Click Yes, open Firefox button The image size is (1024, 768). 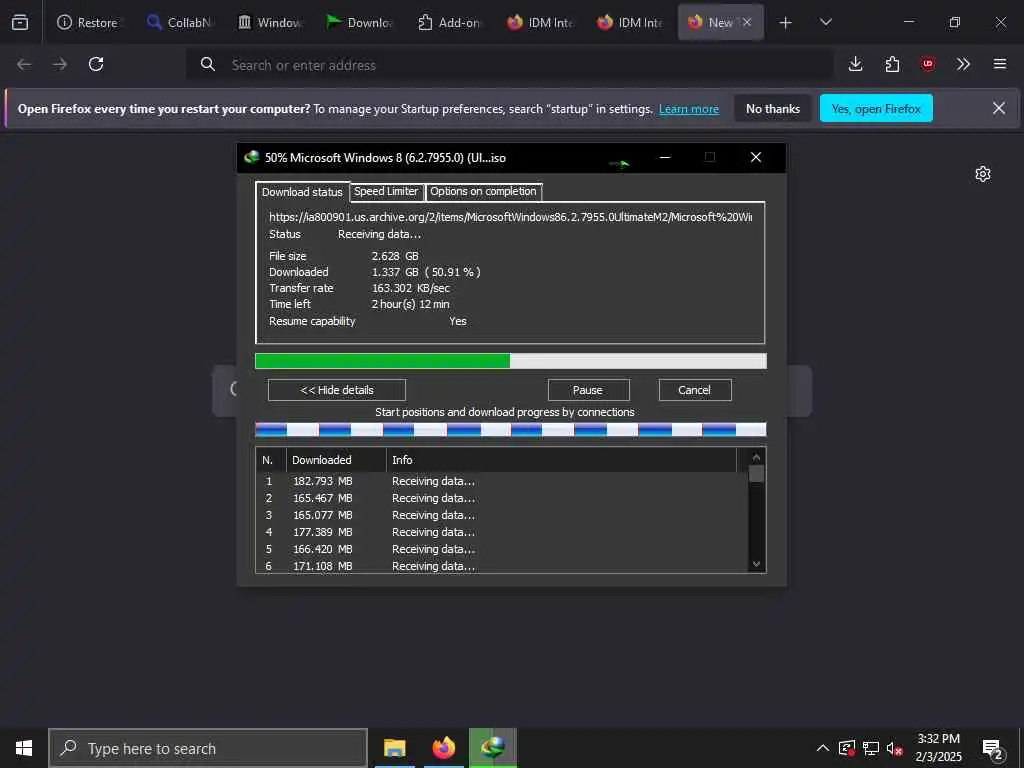tap(876, 108)
